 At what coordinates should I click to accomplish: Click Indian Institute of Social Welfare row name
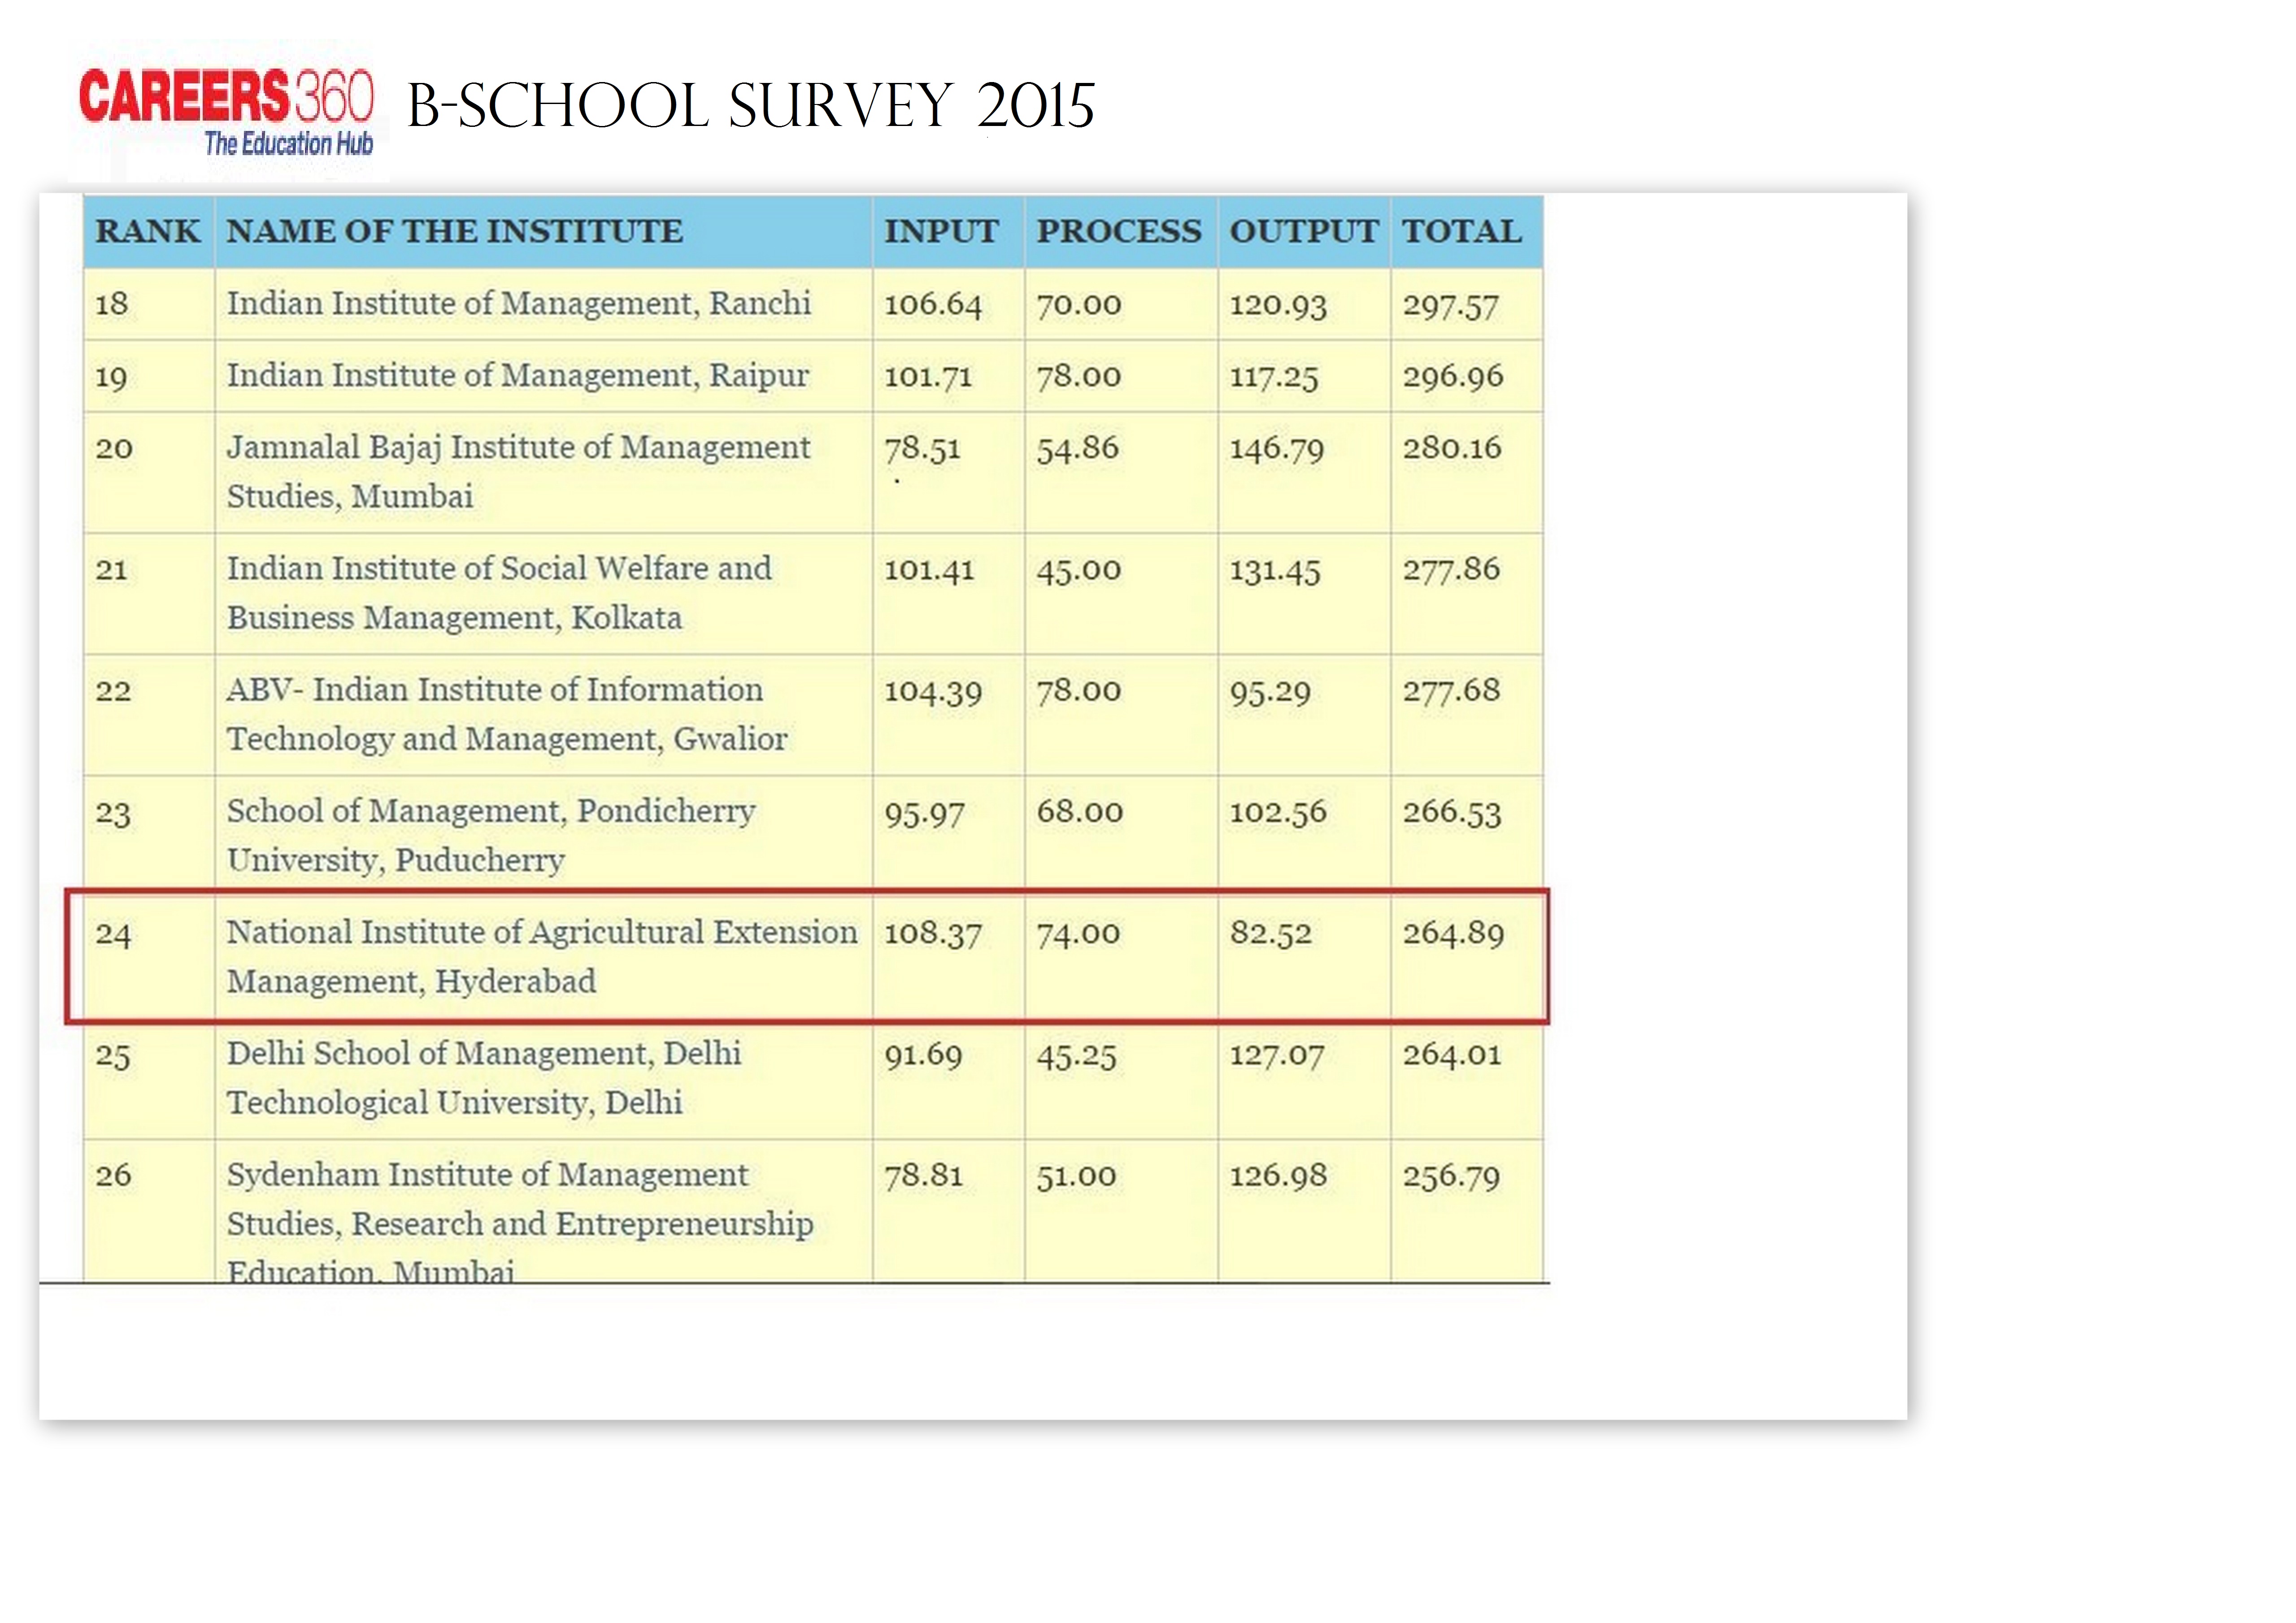tap(499, 593)
